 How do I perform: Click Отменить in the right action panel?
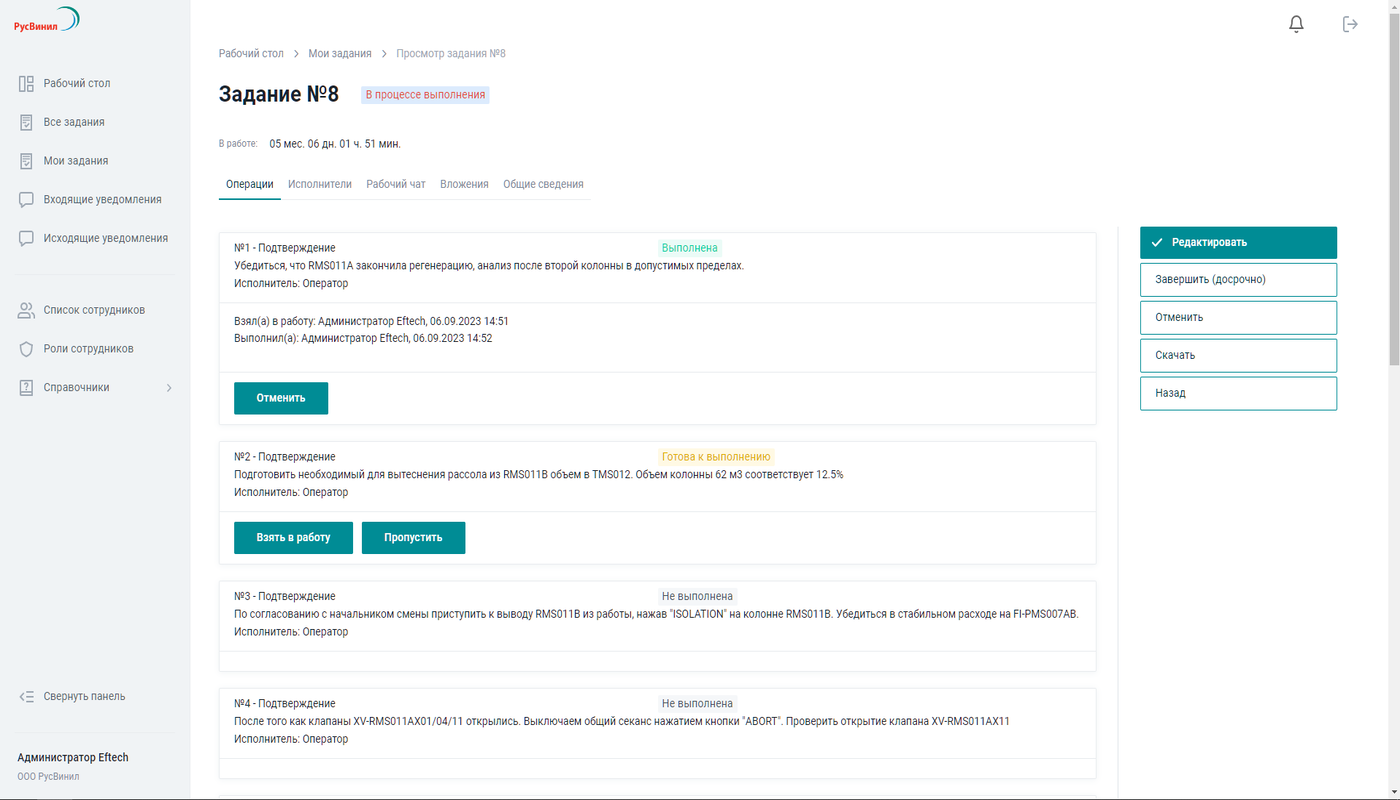pos(1238,318)
